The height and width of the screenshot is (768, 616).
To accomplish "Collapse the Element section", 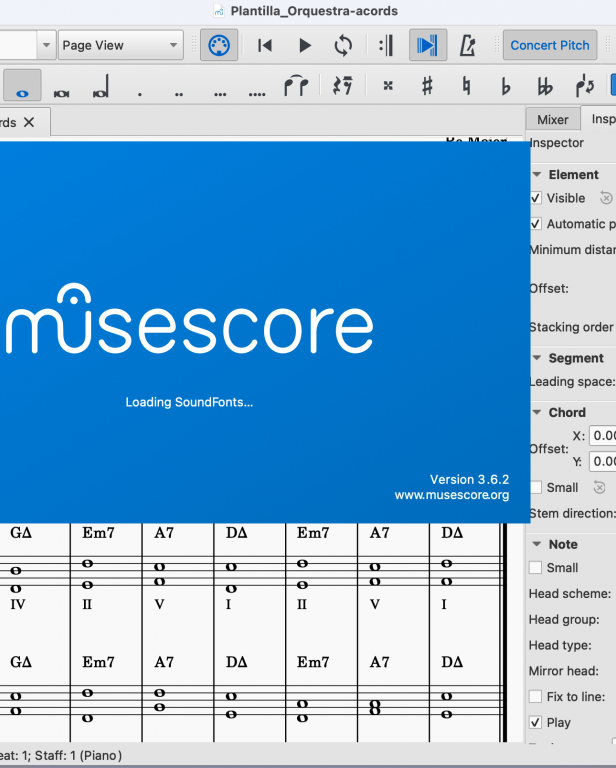I will (x=537, y=174).
